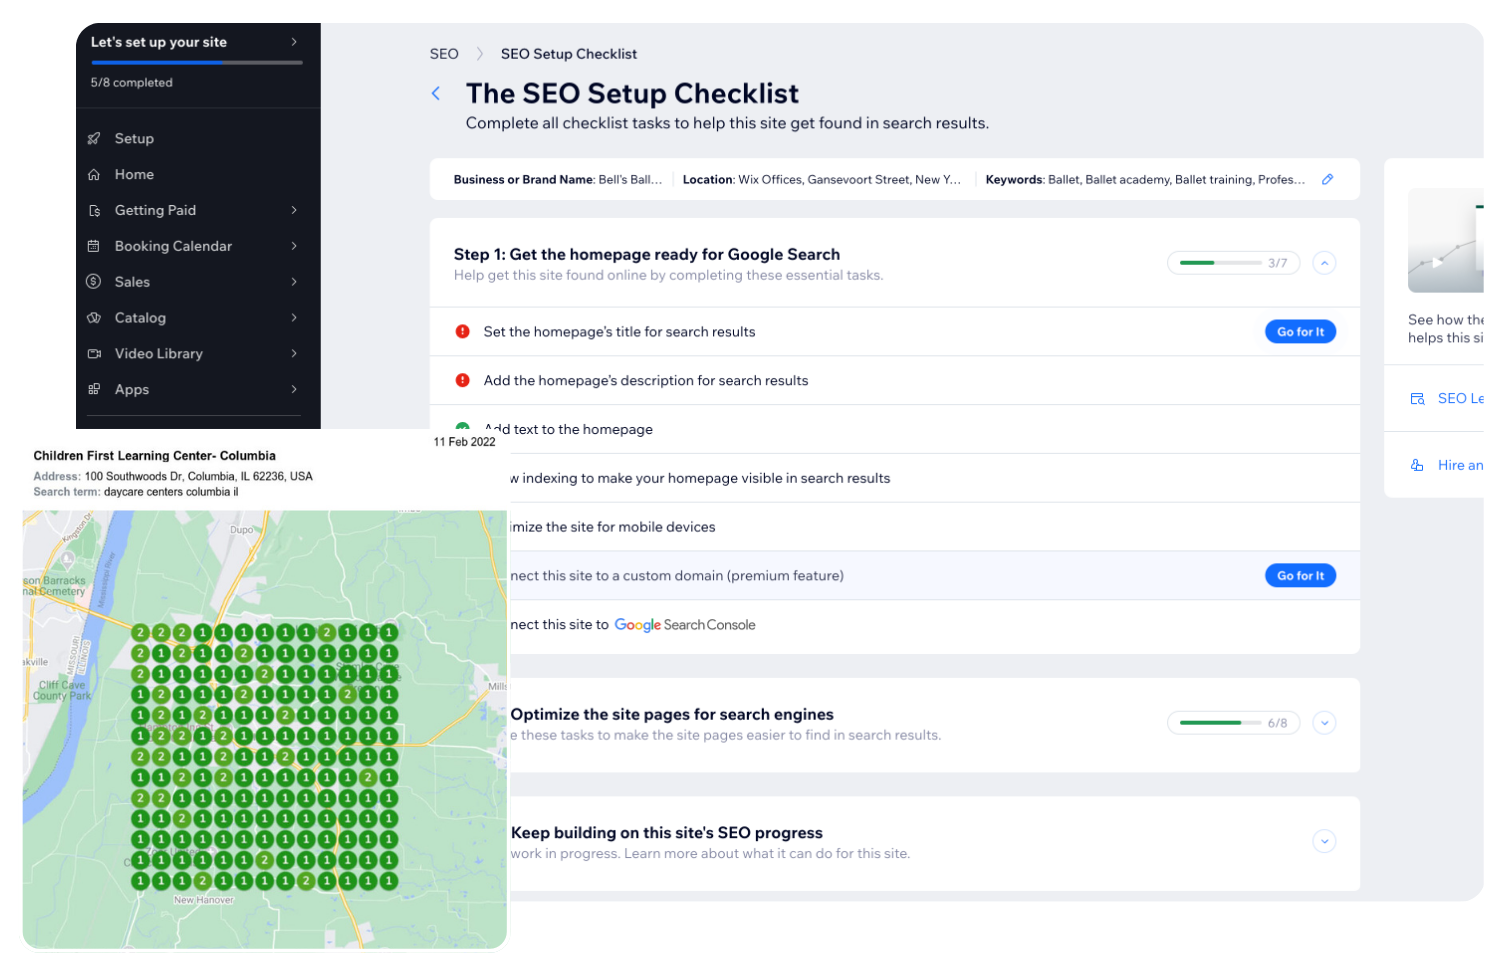This screenshot has height=965, width=1500.
Task: Click the Home house icon
Action: (x=94, y=175)
